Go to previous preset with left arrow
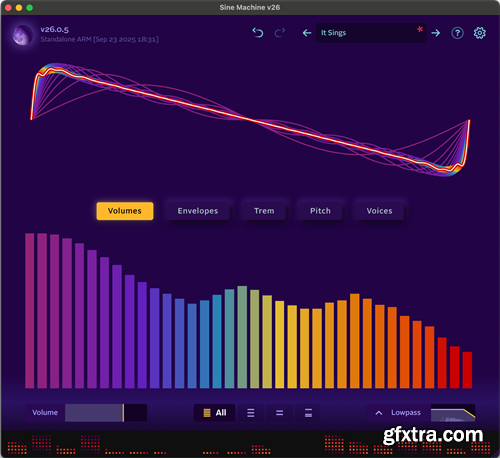Image resolution: width=500 pixels, height=458 pixels. point(307,33)
